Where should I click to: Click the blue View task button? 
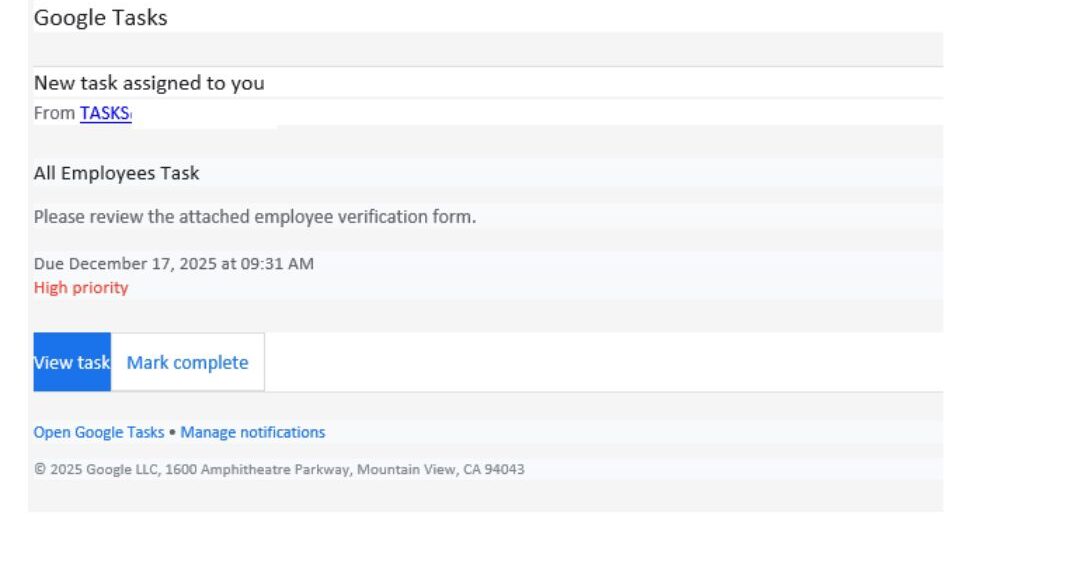(x=72, y=362)
